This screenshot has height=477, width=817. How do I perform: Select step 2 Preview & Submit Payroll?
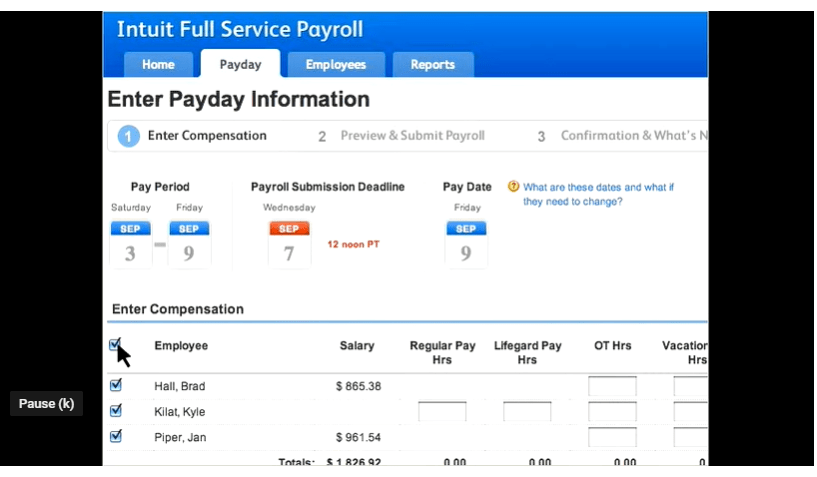402,136
